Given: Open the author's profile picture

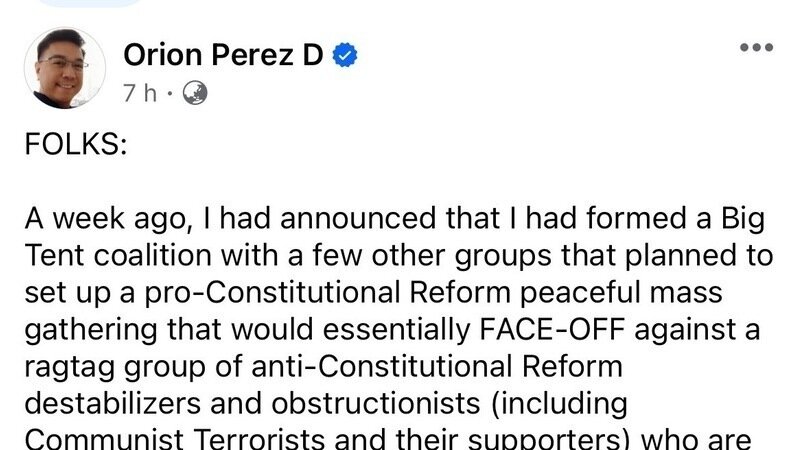Looking at the screenshot, I should click(x=64, y=68).
